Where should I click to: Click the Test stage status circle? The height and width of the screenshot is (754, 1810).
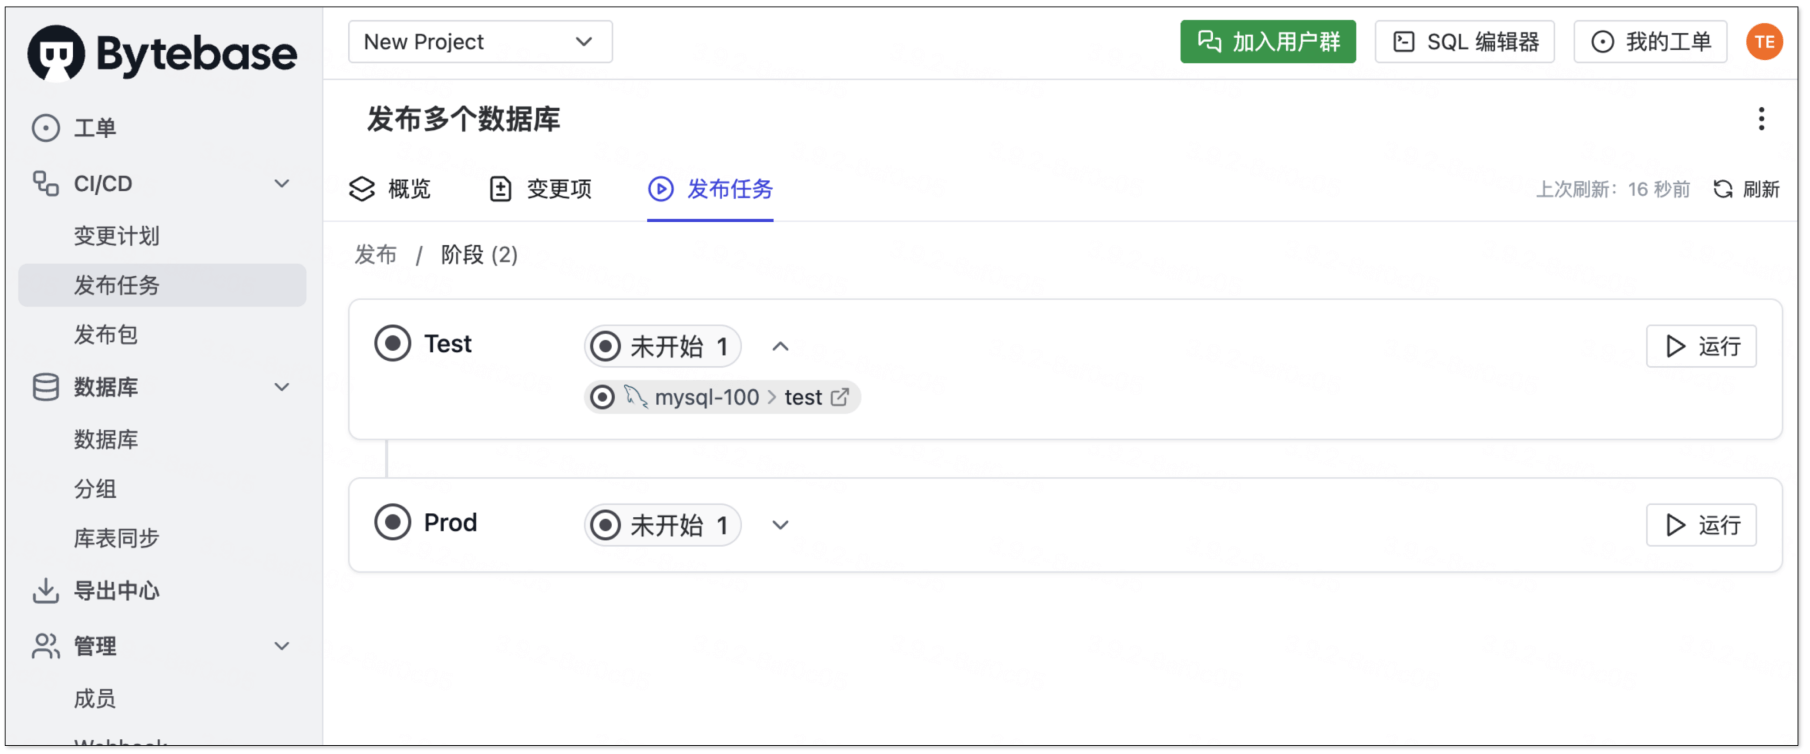pyautogui.click(x=392, y=343)
